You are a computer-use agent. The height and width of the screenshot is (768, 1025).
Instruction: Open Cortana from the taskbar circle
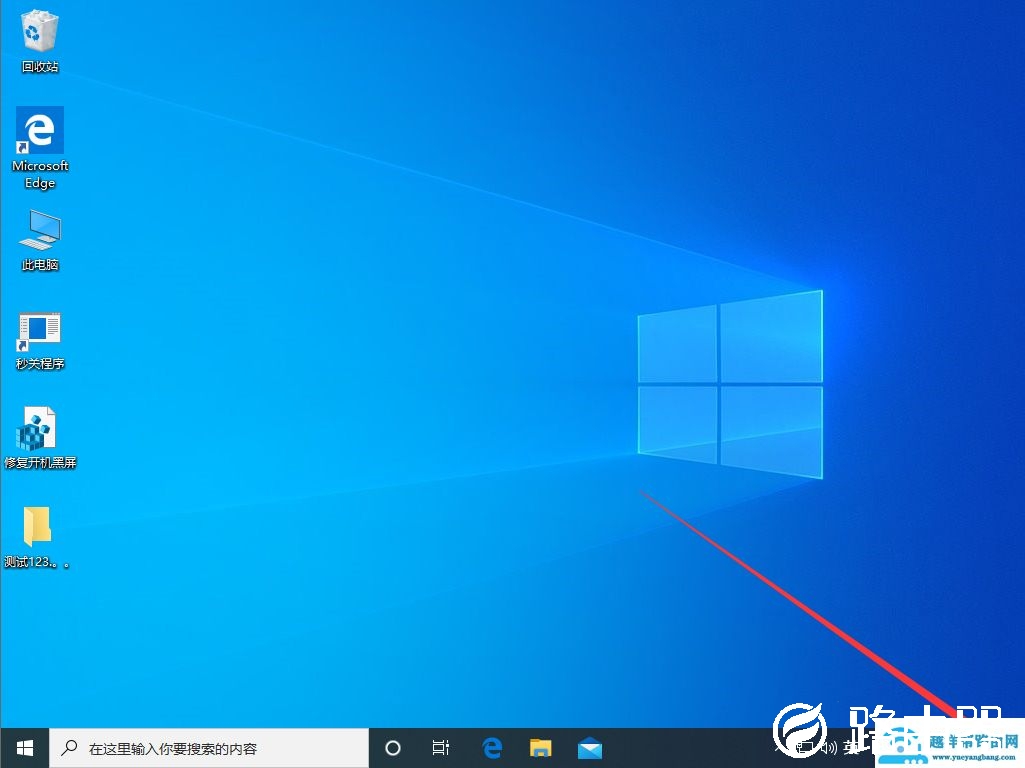click(393, 748)
